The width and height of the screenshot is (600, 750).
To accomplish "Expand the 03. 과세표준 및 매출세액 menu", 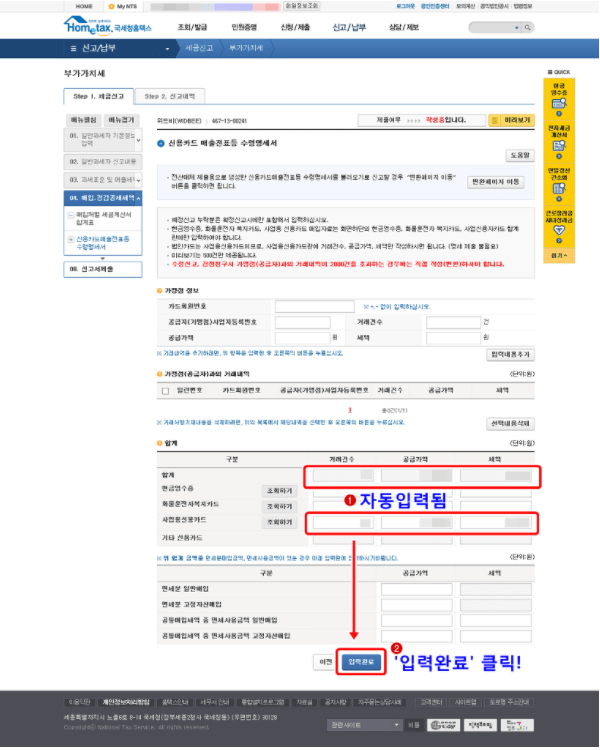I will coord(138,180).
